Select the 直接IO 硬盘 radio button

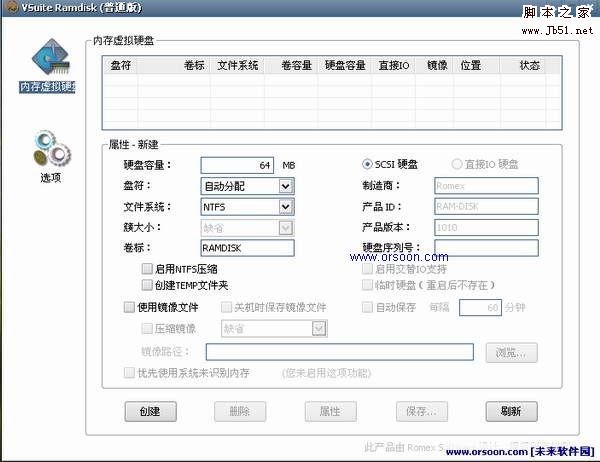(457, 165)
